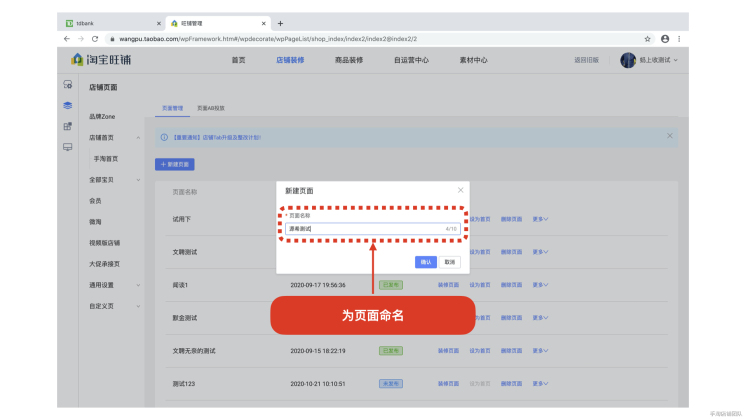The image size is (746, 420).
Task: Close the 旺铺管理 browser tab
Action: click(x=264, y=23)
